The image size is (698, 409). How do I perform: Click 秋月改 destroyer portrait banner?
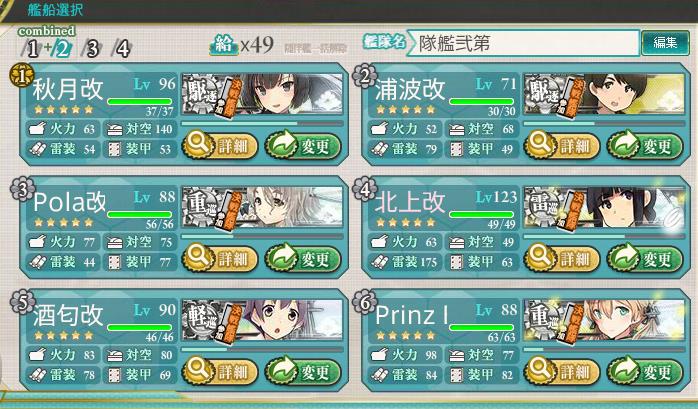[263, 95]
